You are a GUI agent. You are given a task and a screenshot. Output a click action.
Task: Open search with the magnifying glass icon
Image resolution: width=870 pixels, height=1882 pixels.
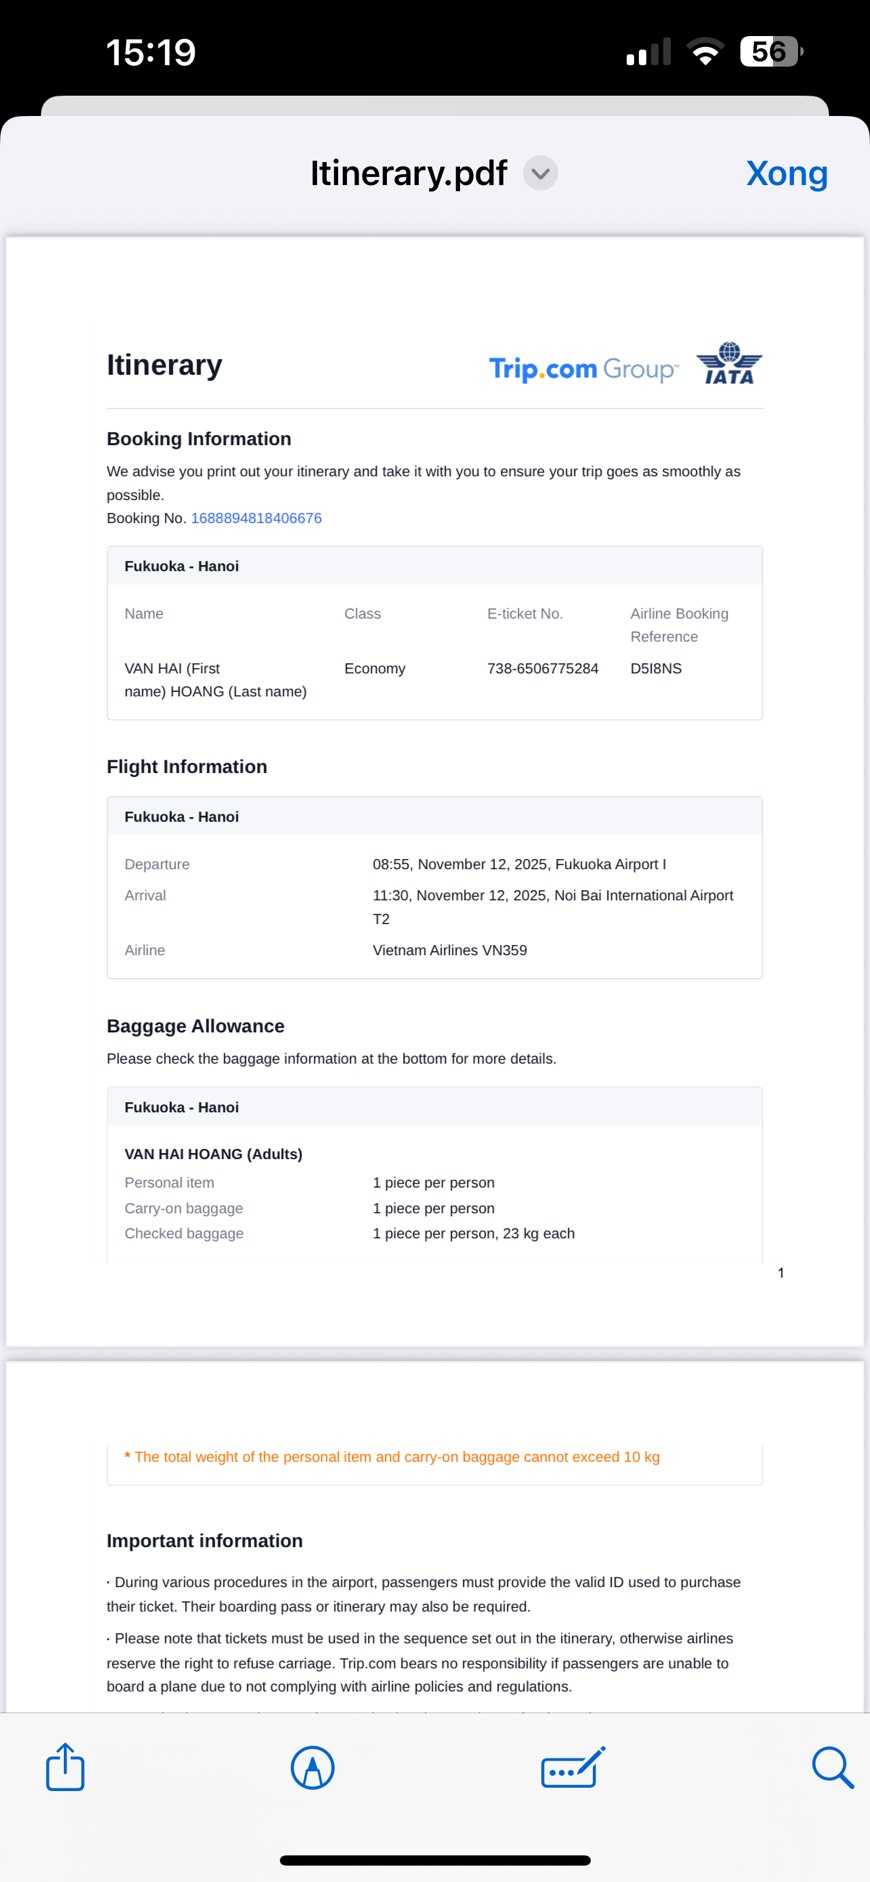[831, 1767]
